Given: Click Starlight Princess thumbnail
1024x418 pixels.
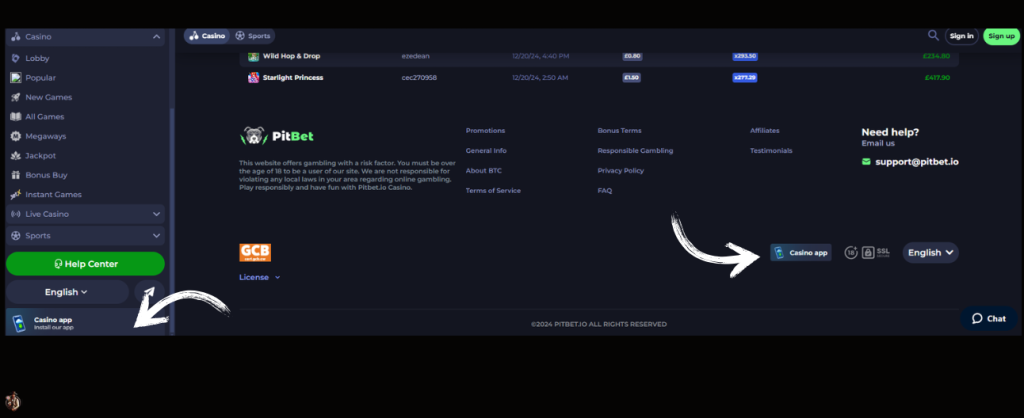Looking at the screenshot, I should [253, 78].
